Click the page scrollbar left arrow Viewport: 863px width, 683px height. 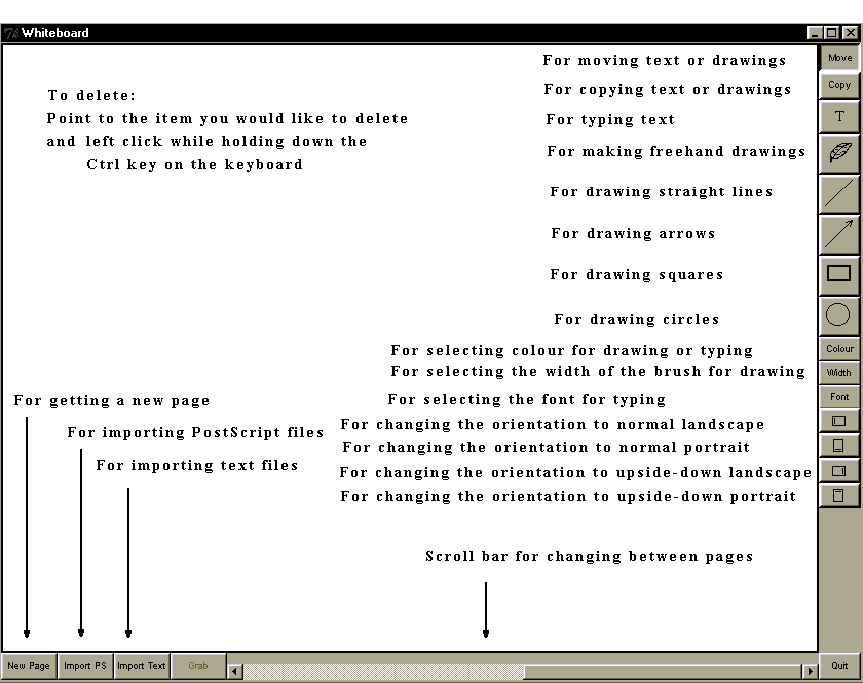tap(235, 671)
